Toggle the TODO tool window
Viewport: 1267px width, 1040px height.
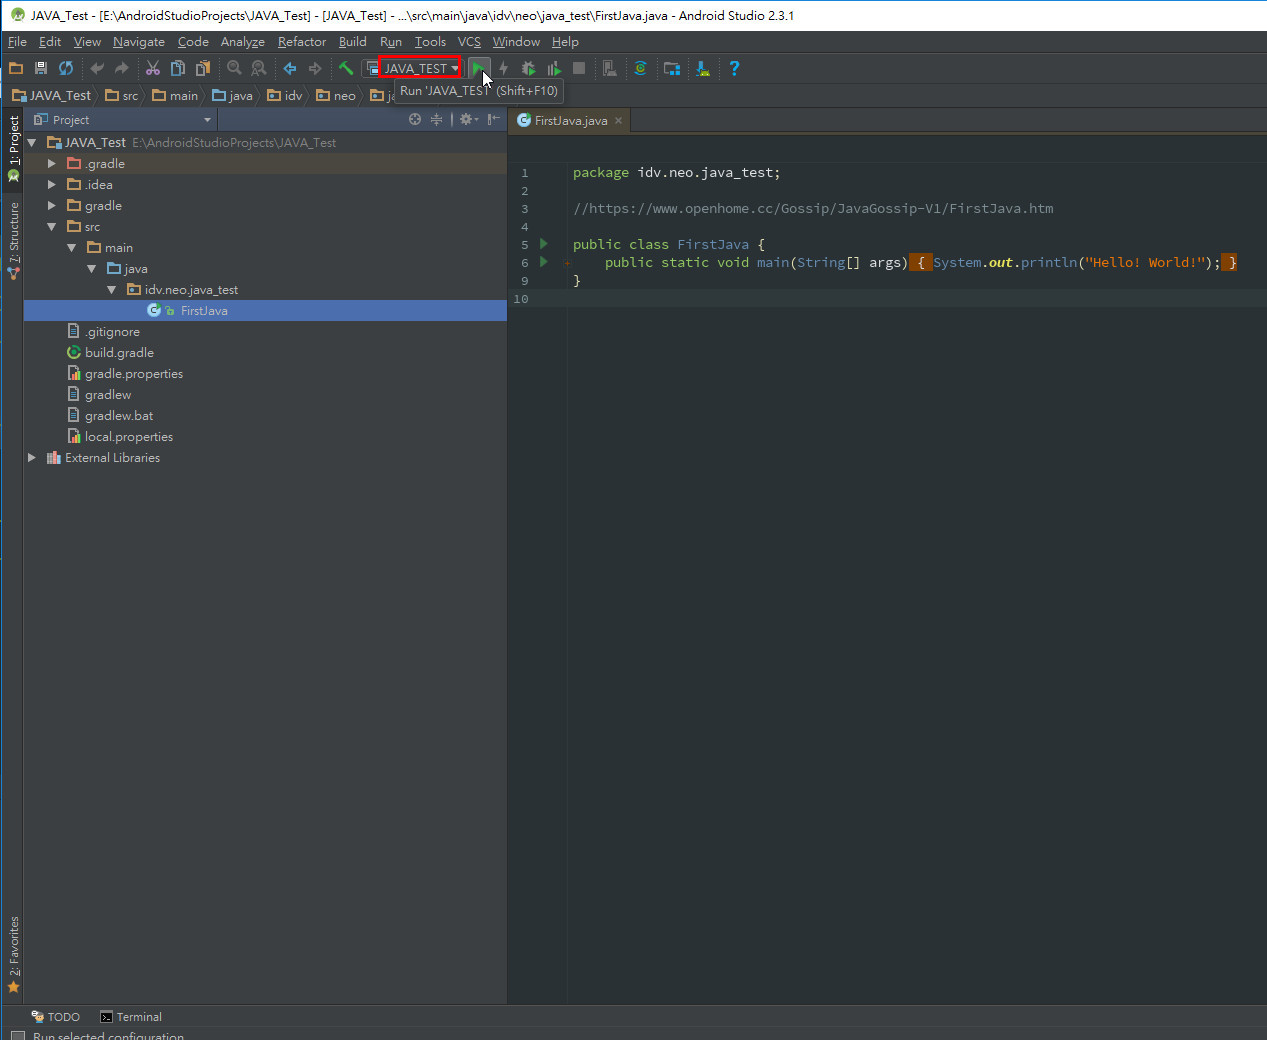coord(55,1017)
